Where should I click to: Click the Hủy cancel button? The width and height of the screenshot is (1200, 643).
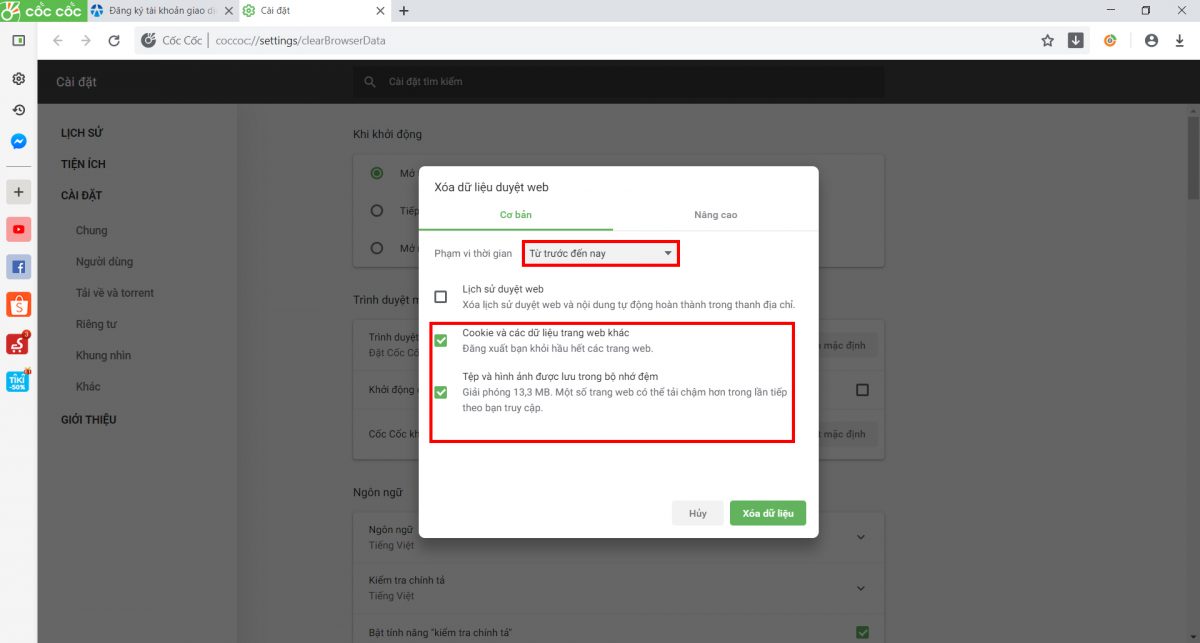click(x=697, y=513)
